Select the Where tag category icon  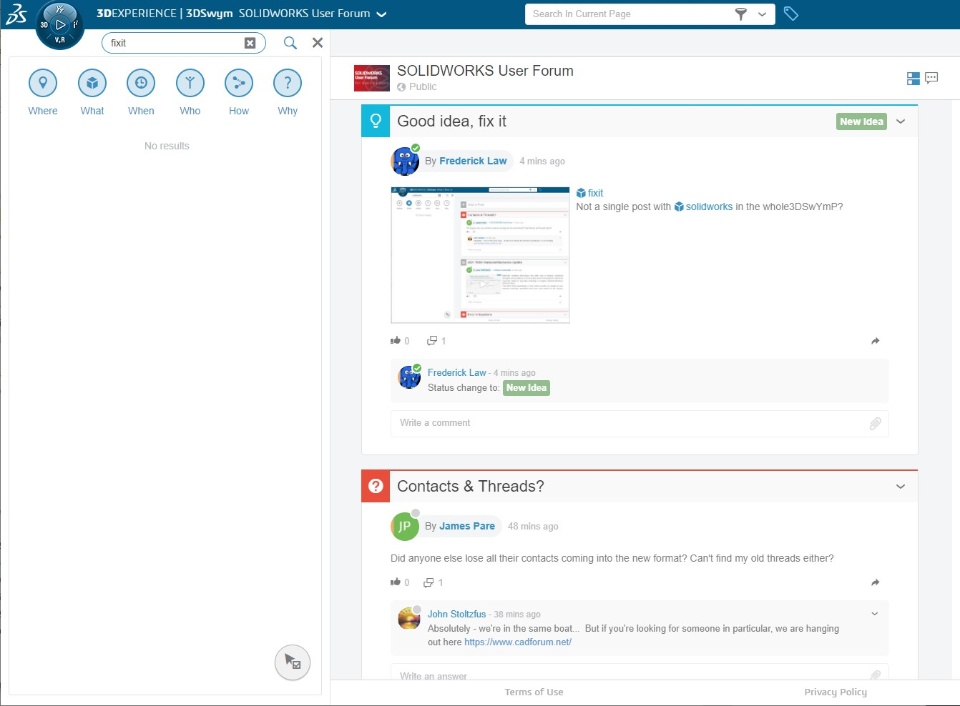click(x=43, y=83)
